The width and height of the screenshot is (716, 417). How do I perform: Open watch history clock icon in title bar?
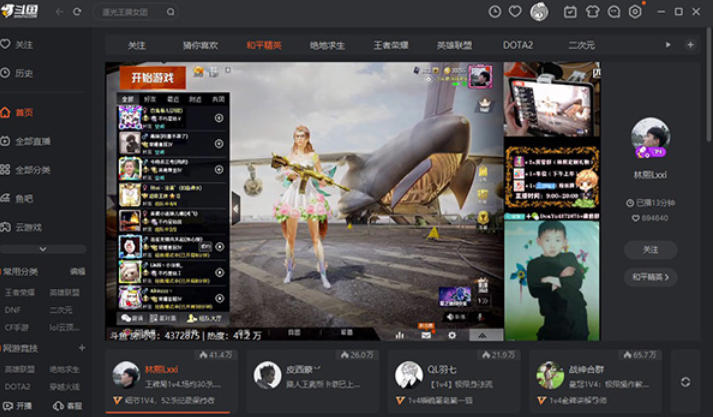click(x=495, y=11)
